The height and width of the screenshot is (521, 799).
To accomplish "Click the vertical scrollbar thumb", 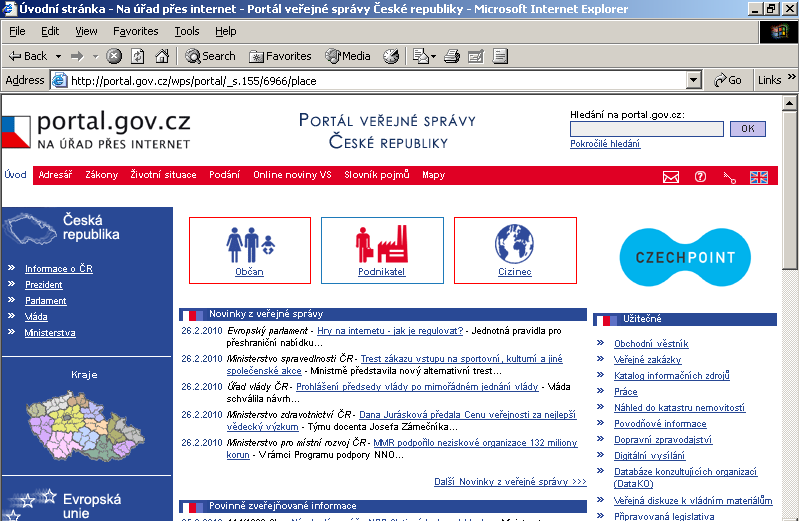I will click(790, 190).
